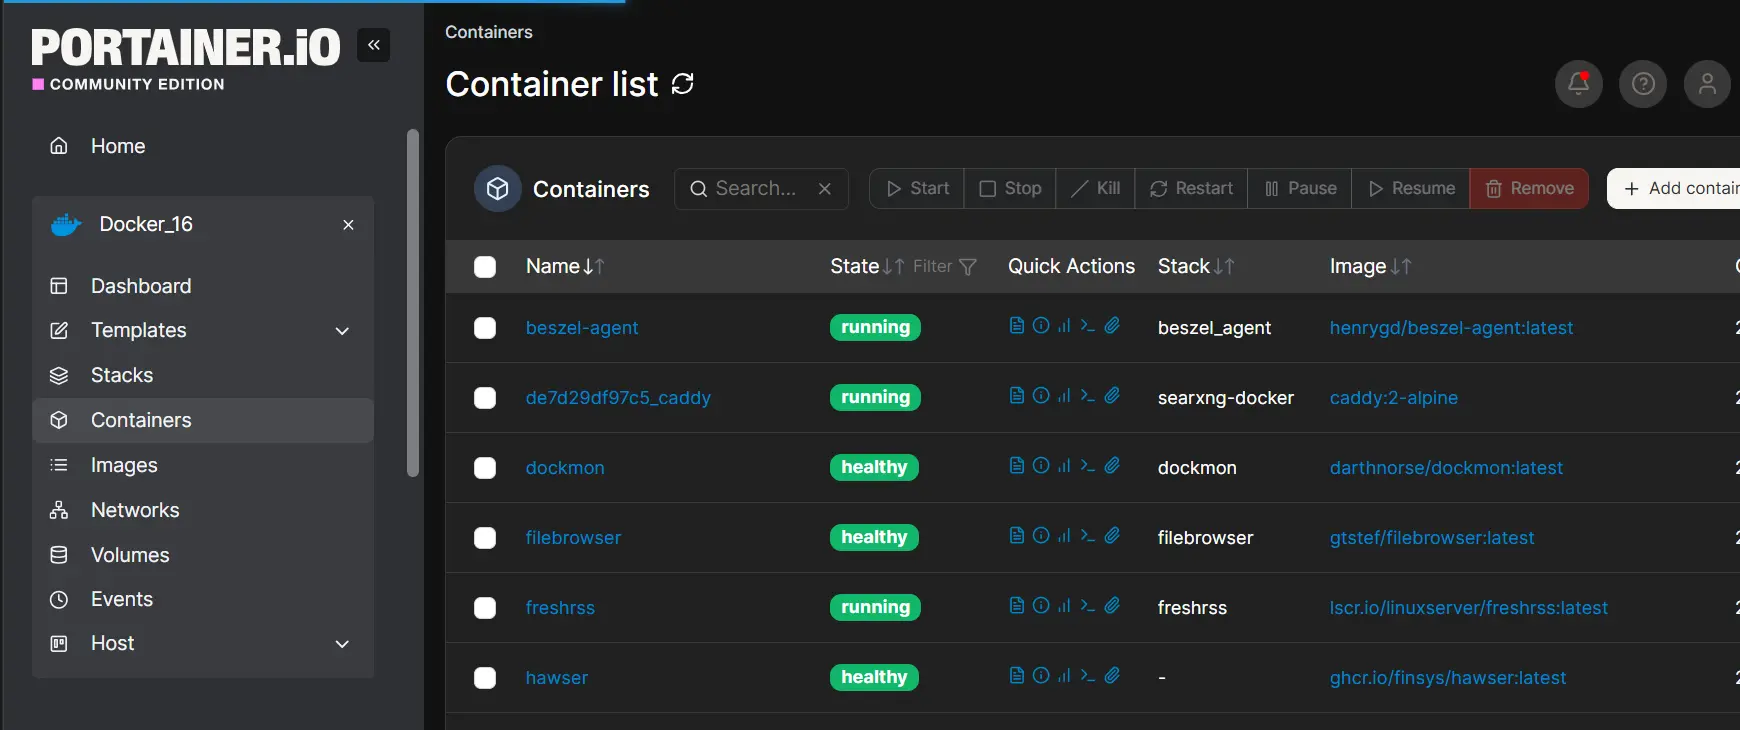
Task: Sort by Image column
Action: [x=1370, y=266]
